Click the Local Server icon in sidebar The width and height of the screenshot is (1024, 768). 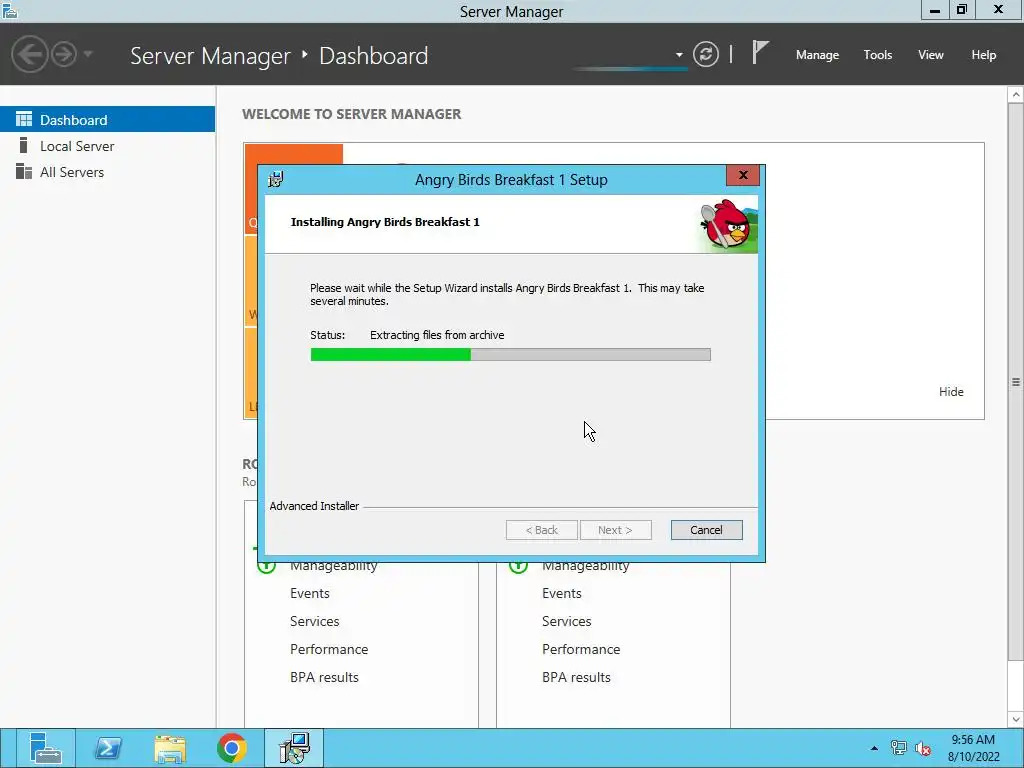tap(24, 145)
